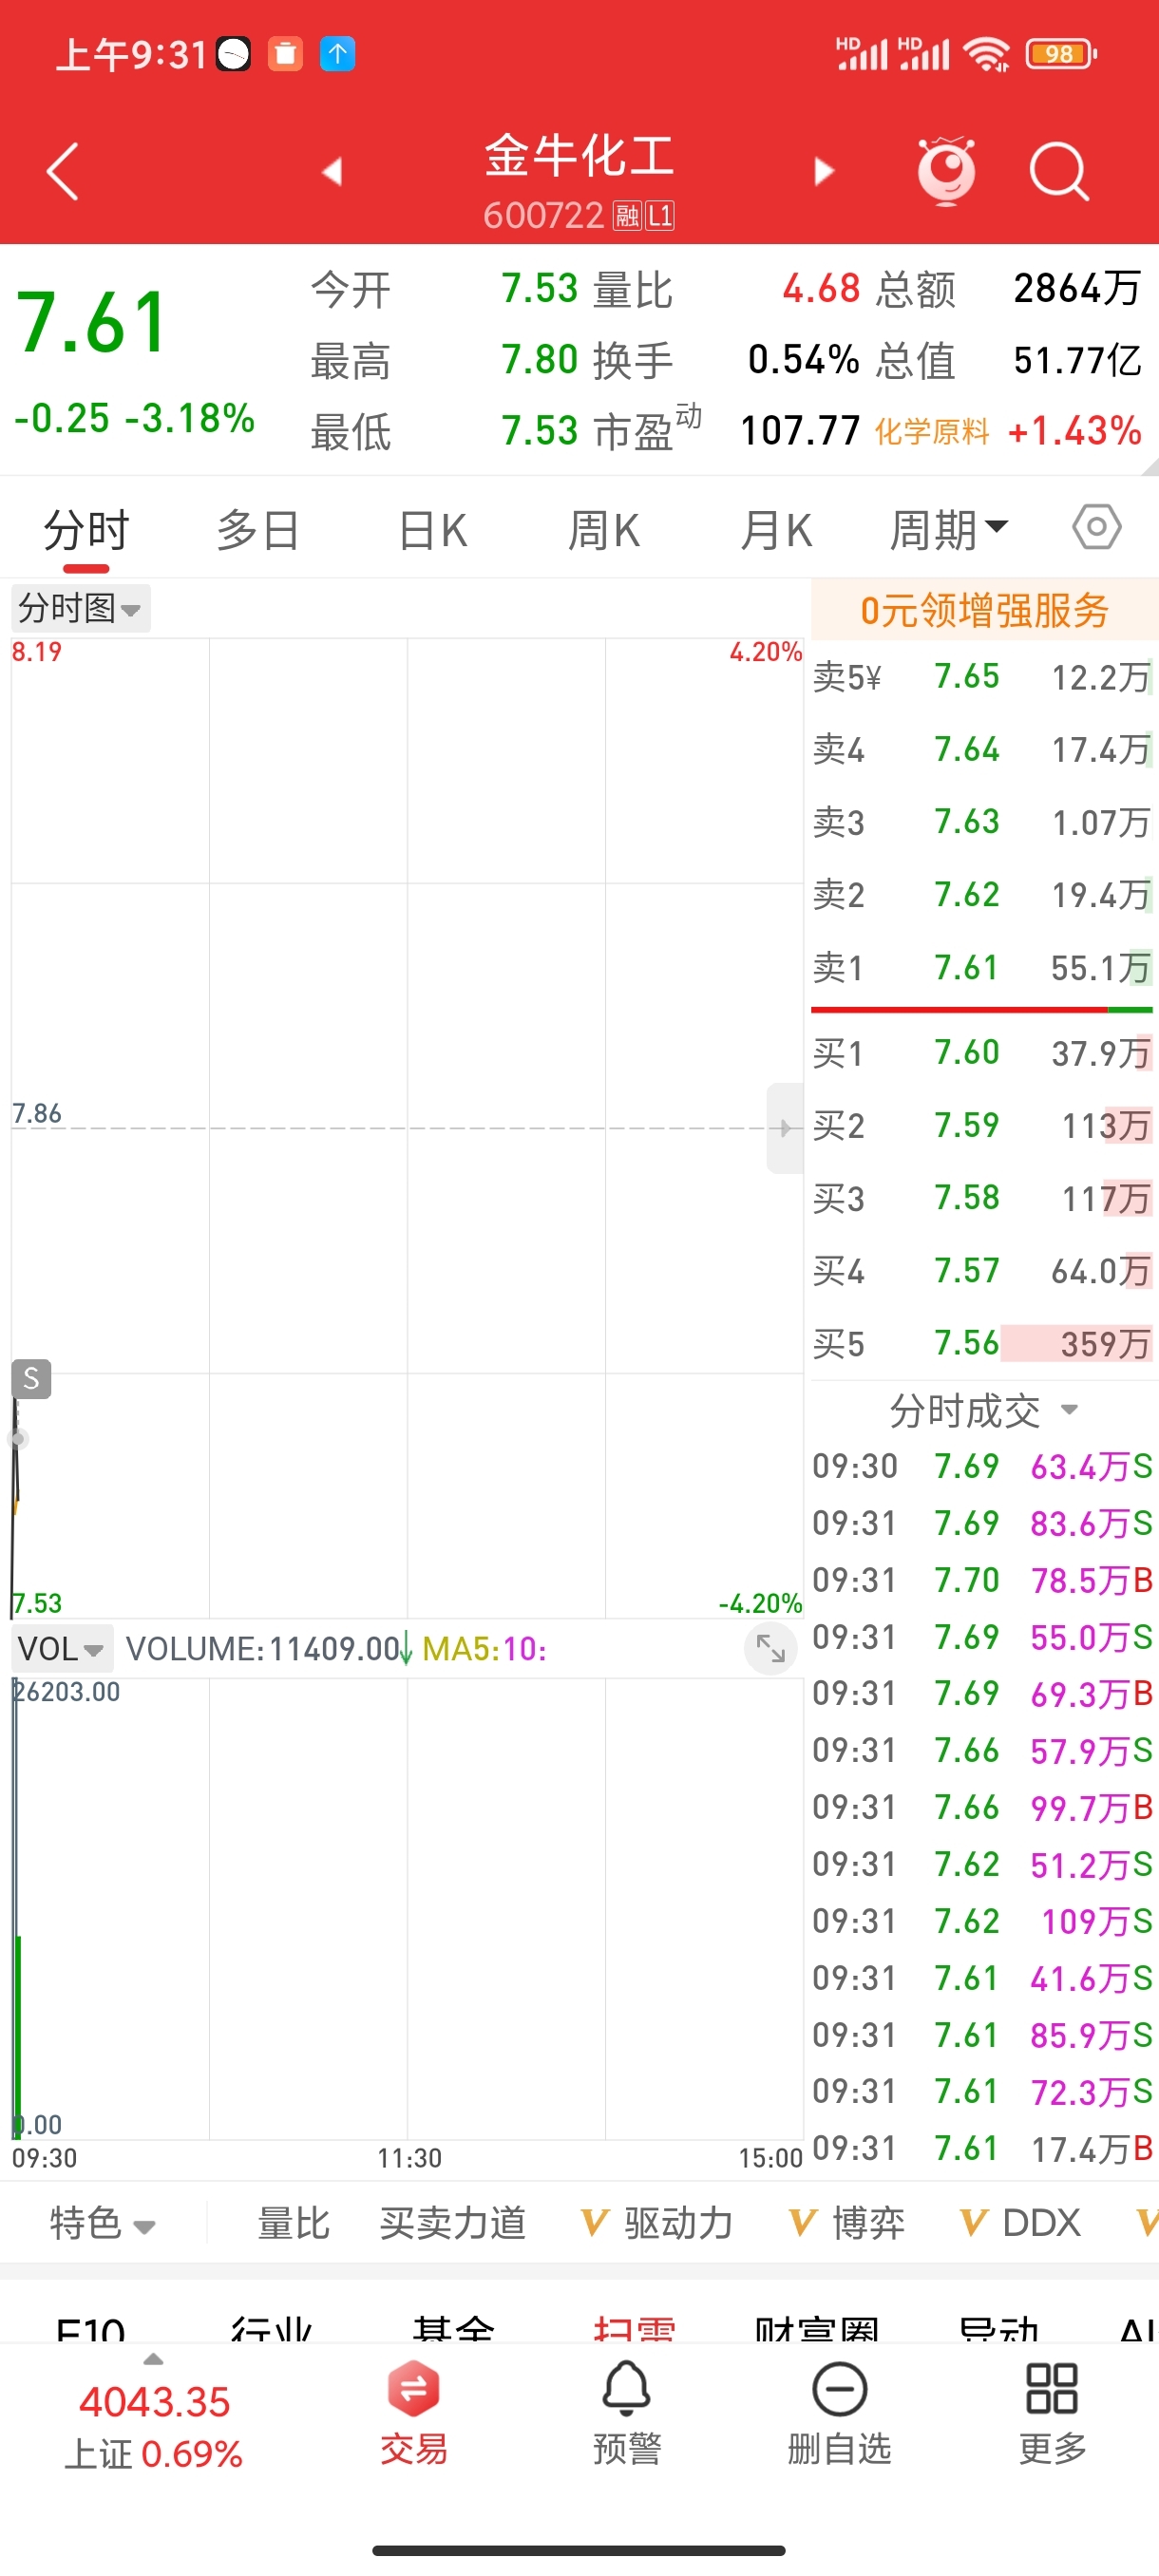Screen dimensions: 1159x2576
Task: Open the 分时成交 dropdown
Action: click(x=984, y=1411)
